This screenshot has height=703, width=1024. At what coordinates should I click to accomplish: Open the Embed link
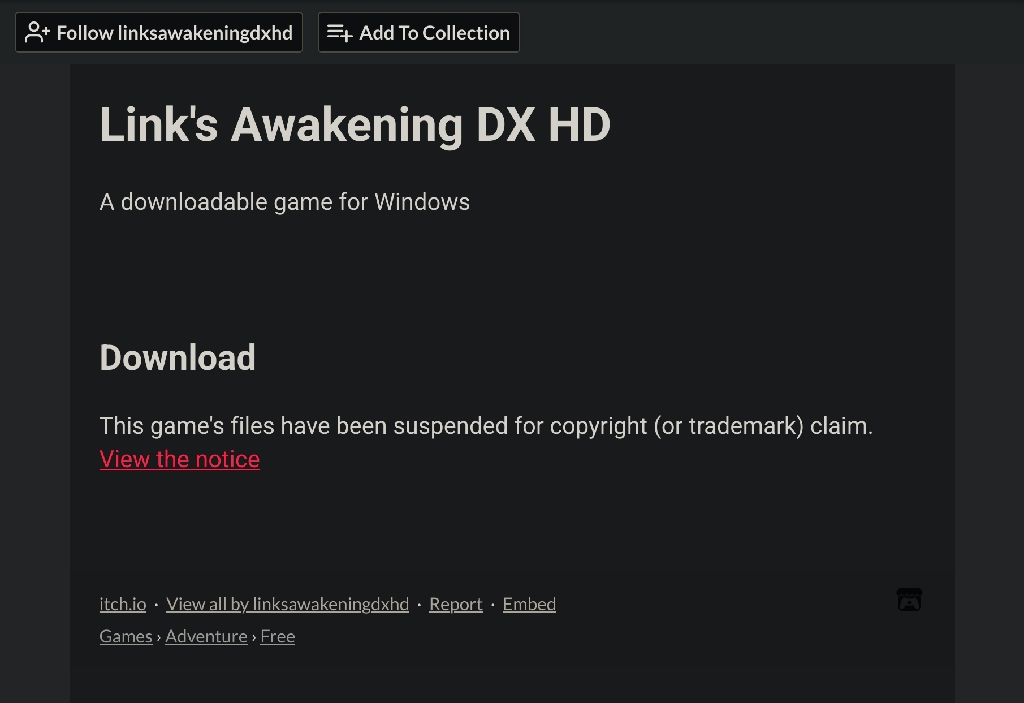click(x=529, y=604)
